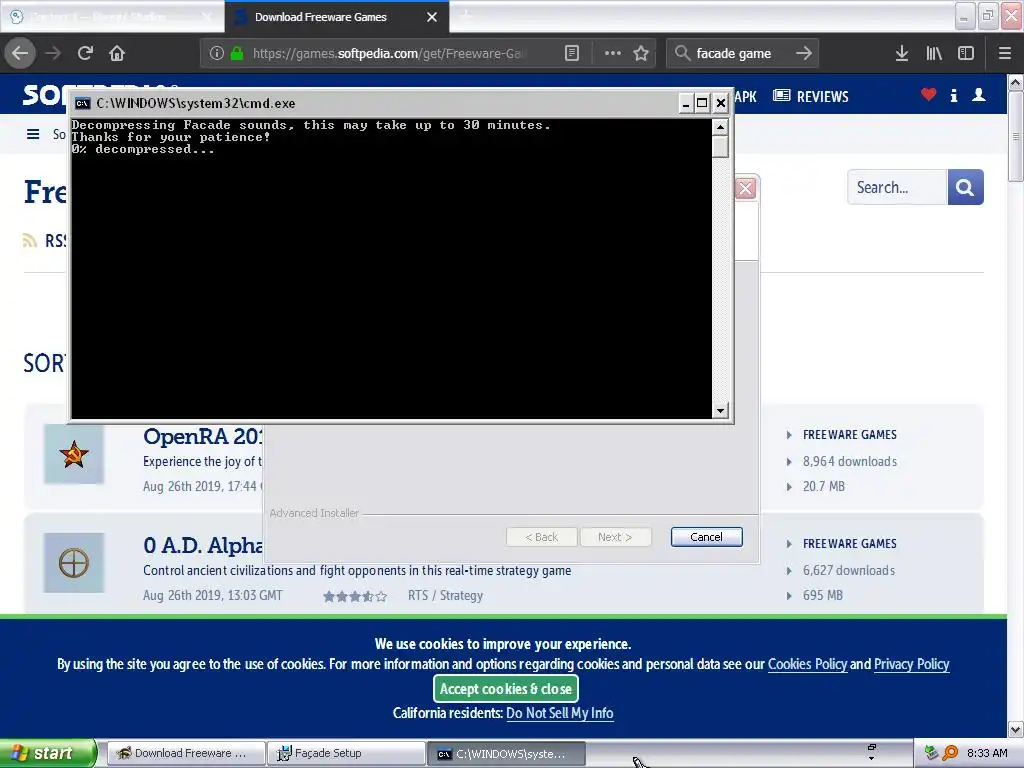Screen dimensions: 1024x768
Task: Close the Façade Setup dialog with red X
Action: click(745, 189)
